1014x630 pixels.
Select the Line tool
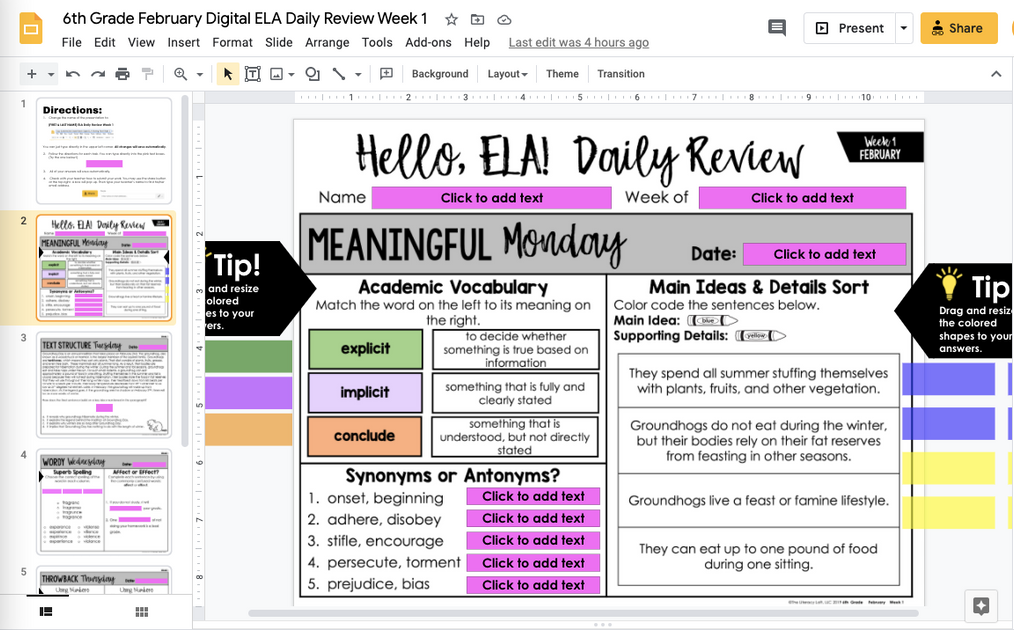[x=341, y=73]
